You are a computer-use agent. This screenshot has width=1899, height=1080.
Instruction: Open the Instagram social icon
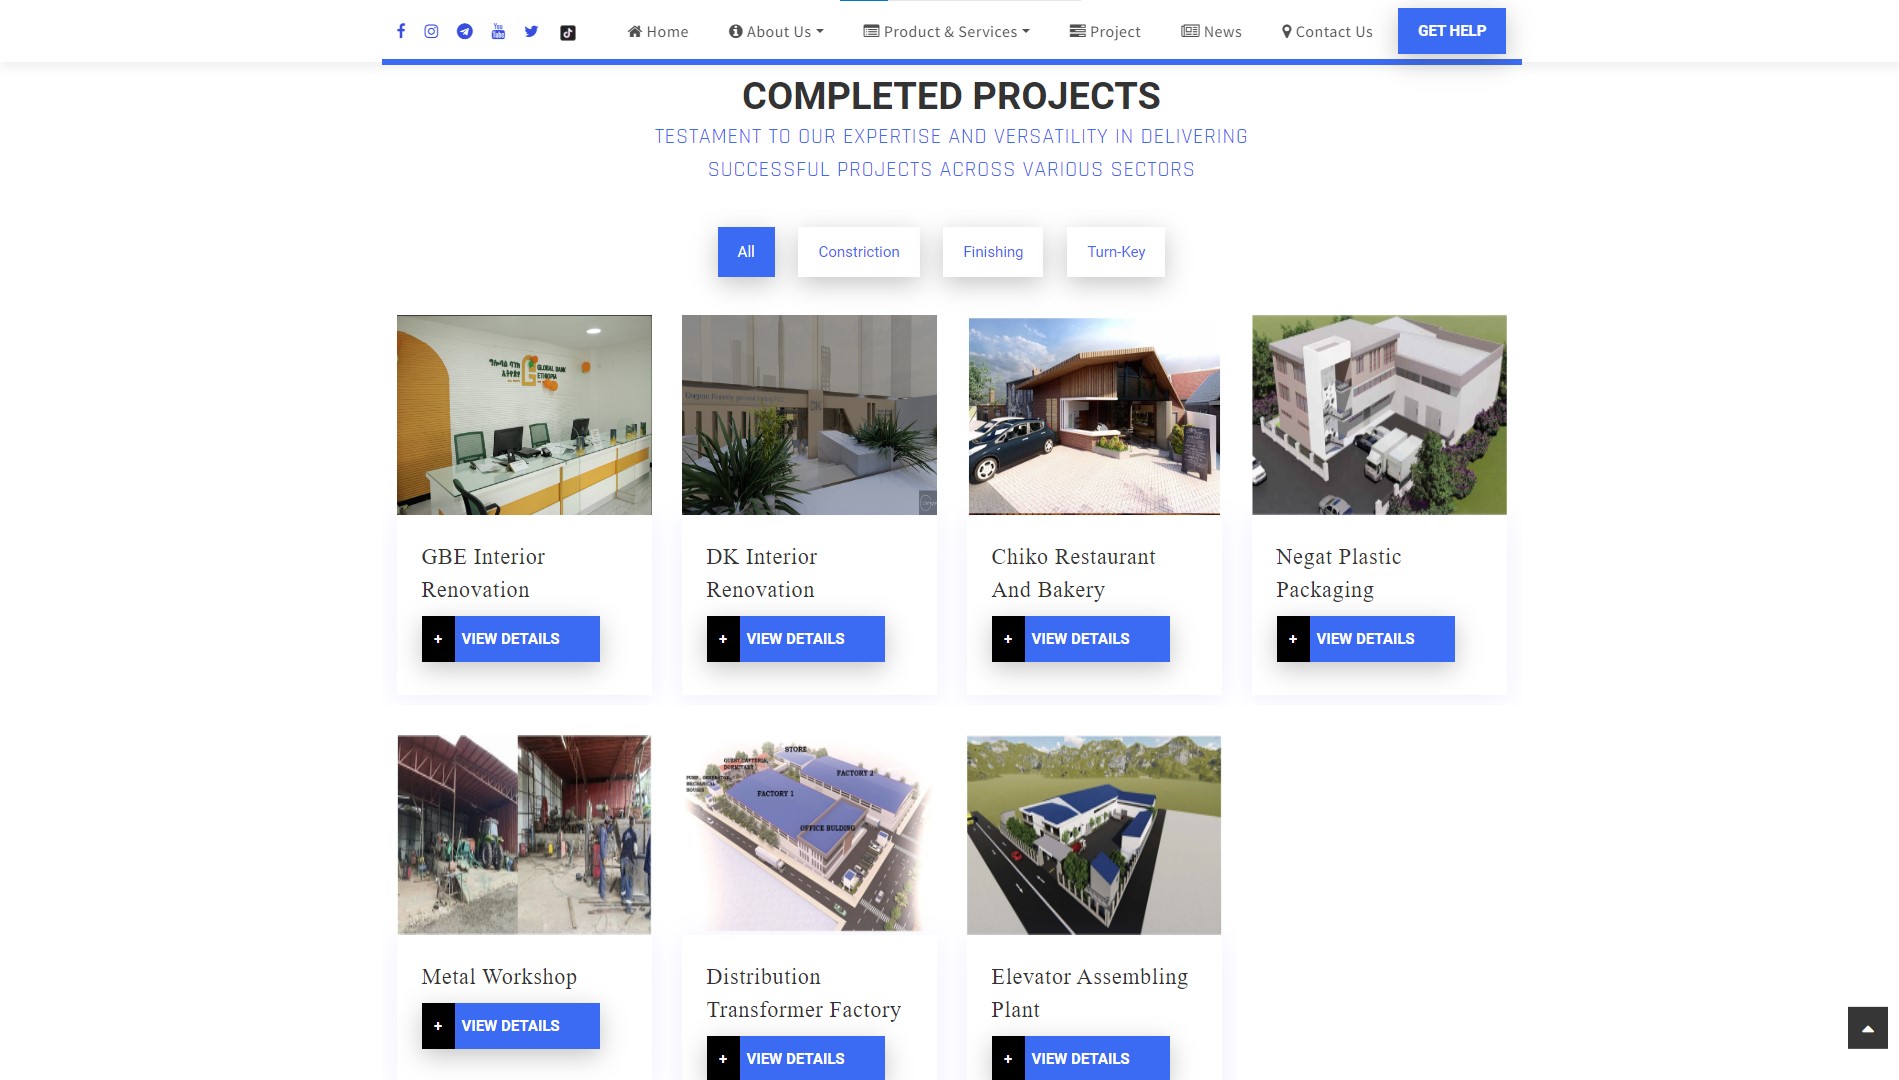coord(431,31)
